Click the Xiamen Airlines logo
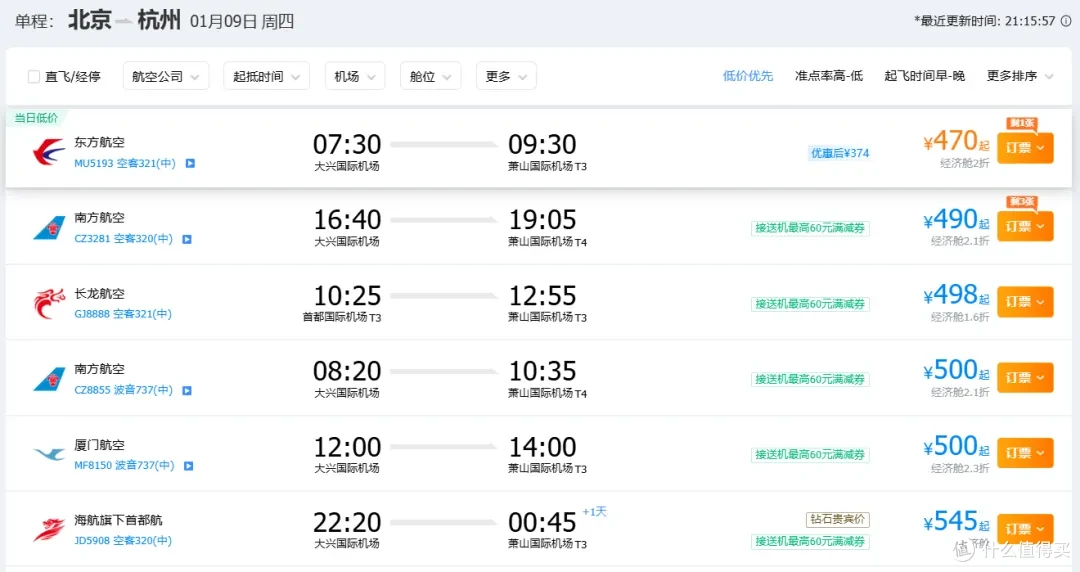 (x=49, y=454)
